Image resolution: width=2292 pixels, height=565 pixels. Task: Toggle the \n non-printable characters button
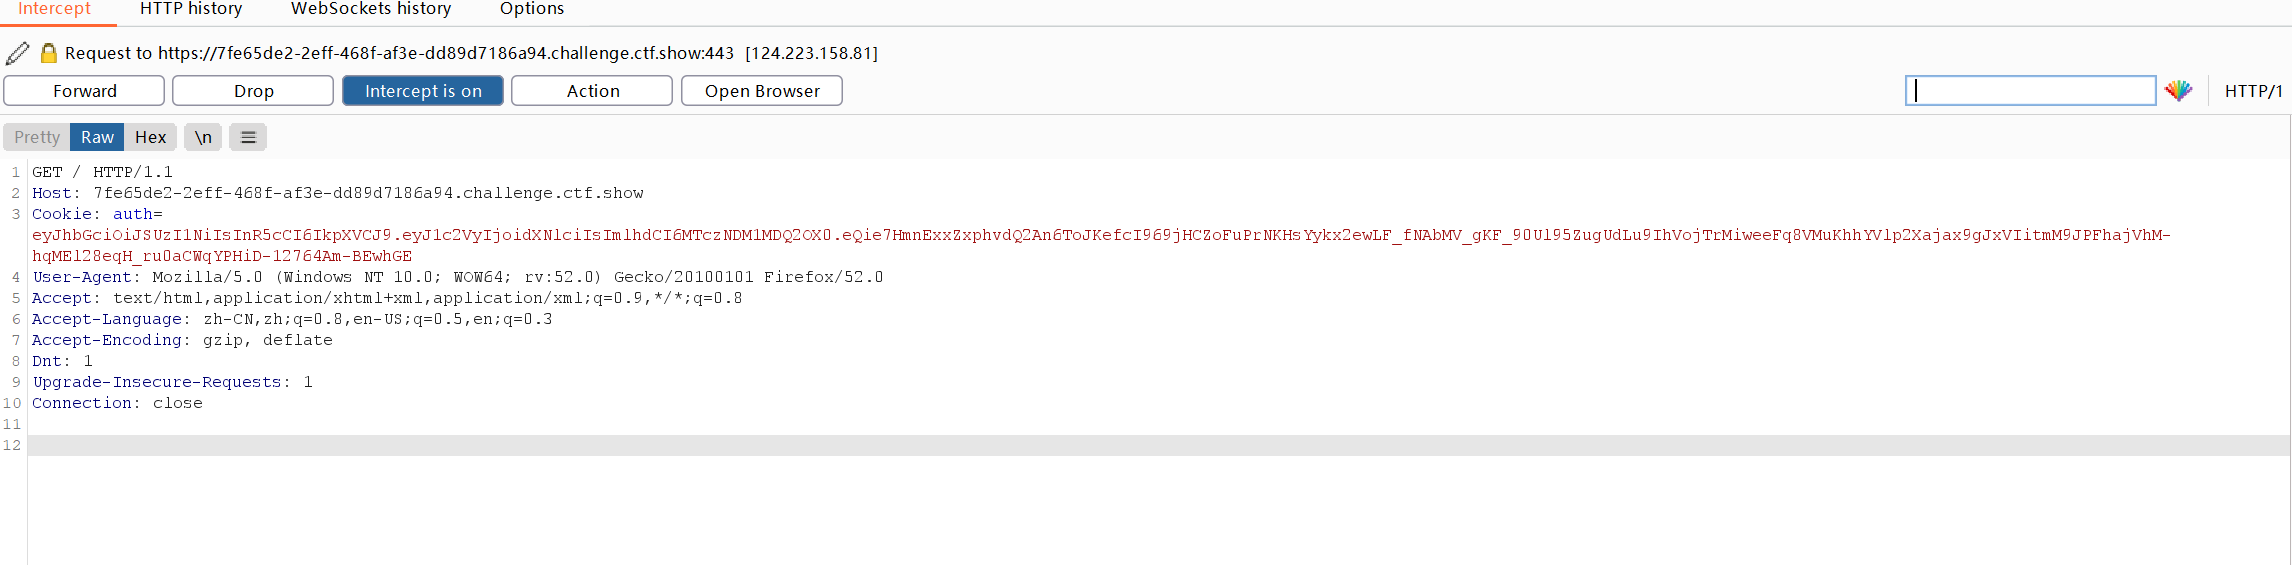point(203,137)
